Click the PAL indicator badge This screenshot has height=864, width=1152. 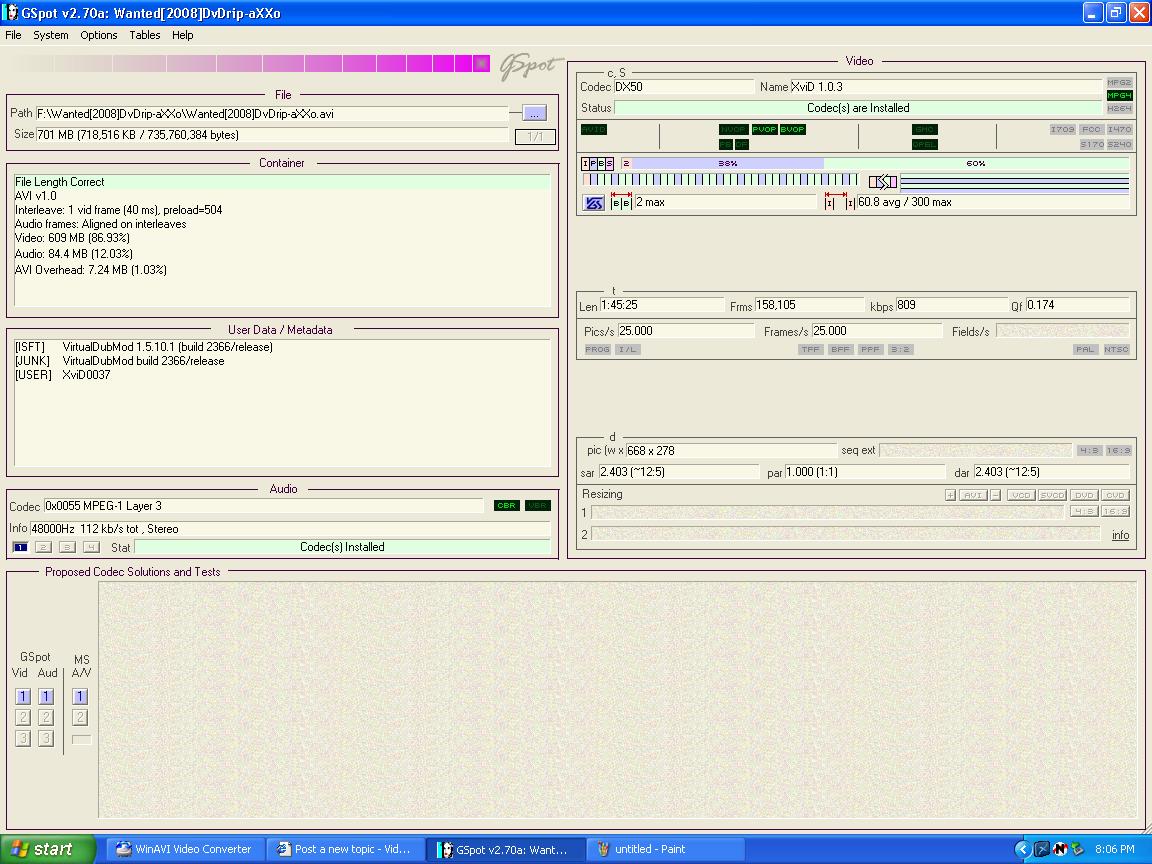coord(1085,350)
